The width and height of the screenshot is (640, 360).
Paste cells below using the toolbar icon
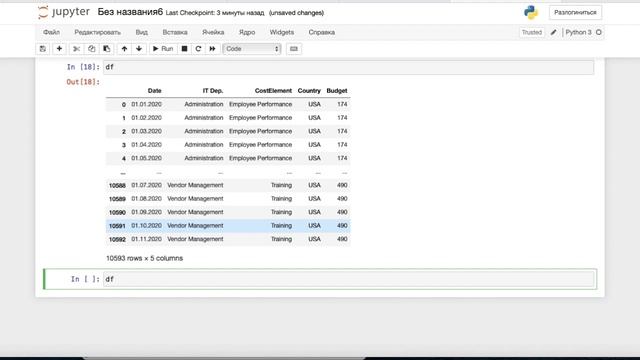[107, 49]
